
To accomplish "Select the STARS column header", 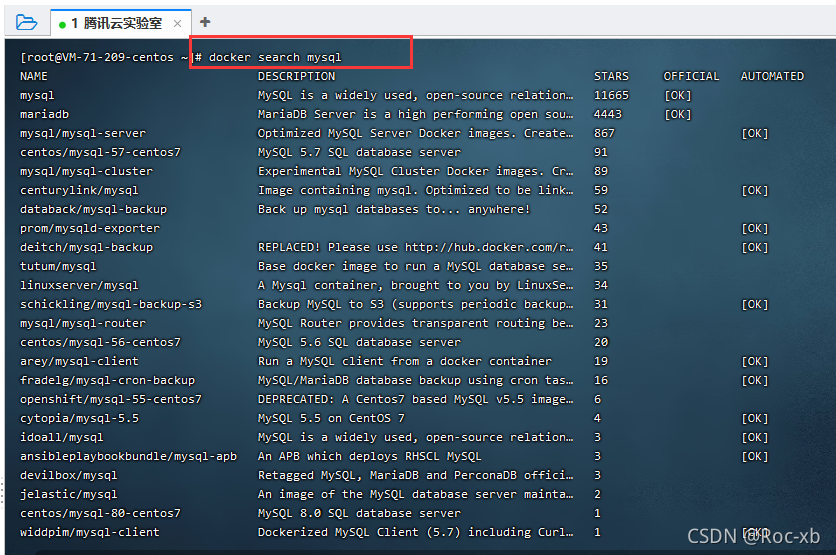I will (x=612, y=76).
